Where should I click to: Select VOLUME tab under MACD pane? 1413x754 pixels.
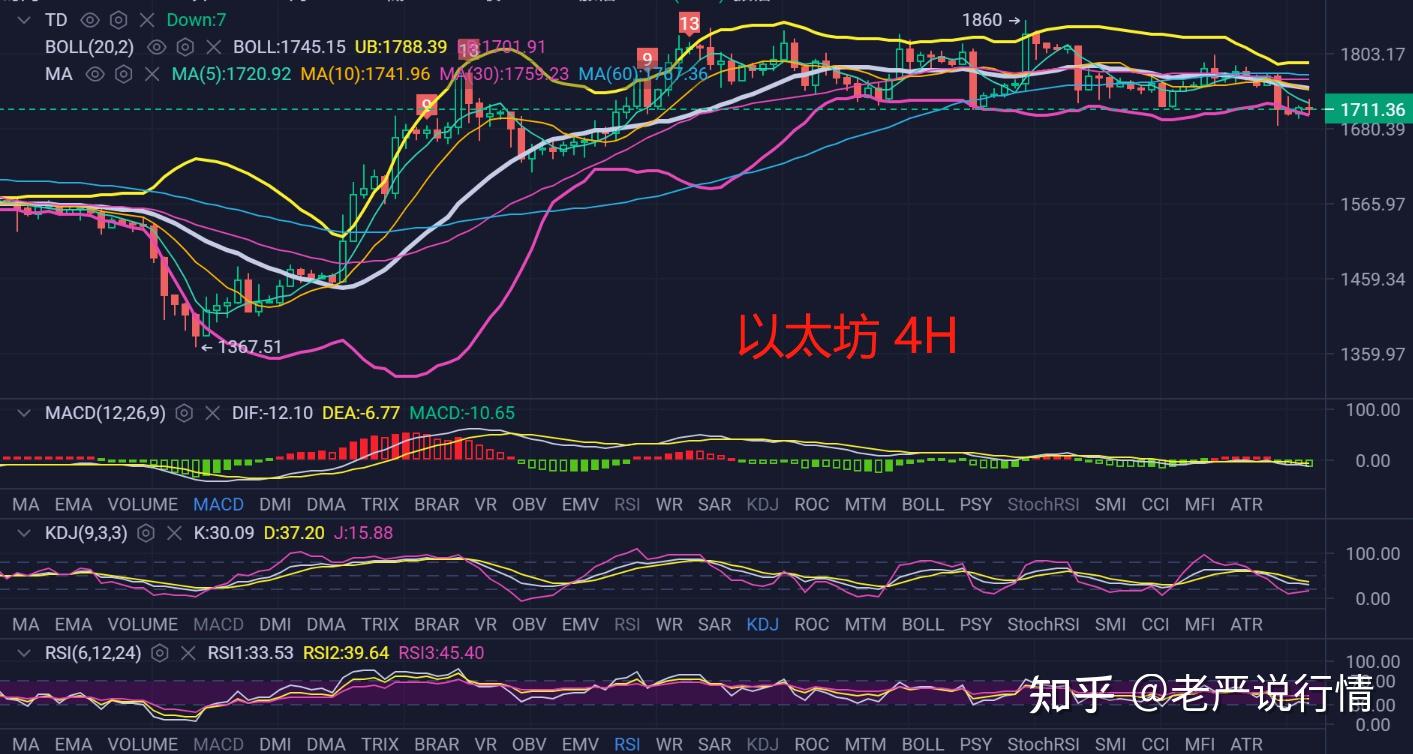pos(142,504)
